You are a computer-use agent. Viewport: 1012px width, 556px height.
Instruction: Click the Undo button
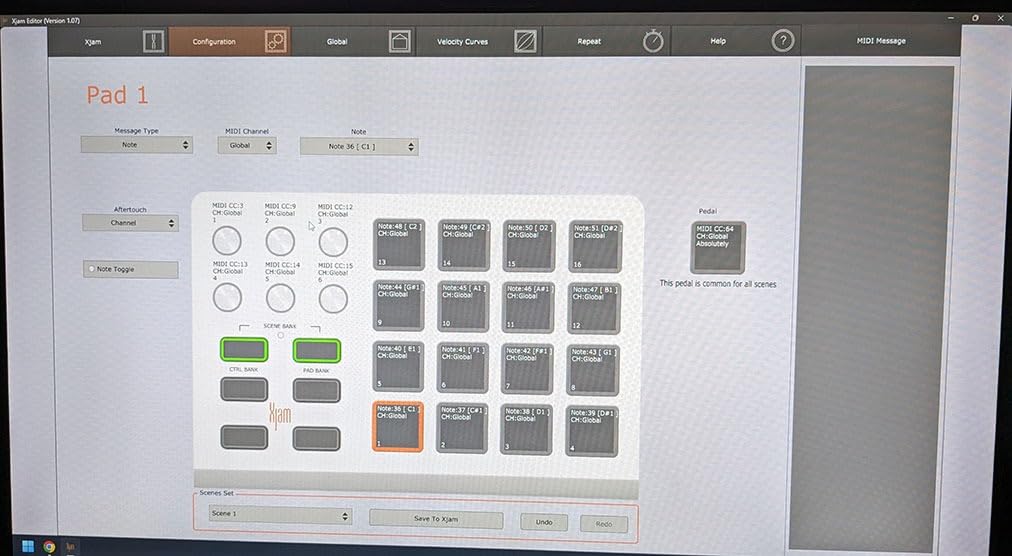(544, 522)
